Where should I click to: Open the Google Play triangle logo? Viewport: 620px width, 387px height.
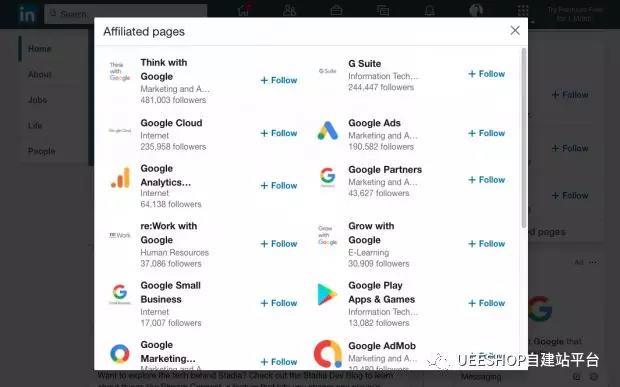pos(327,294)
